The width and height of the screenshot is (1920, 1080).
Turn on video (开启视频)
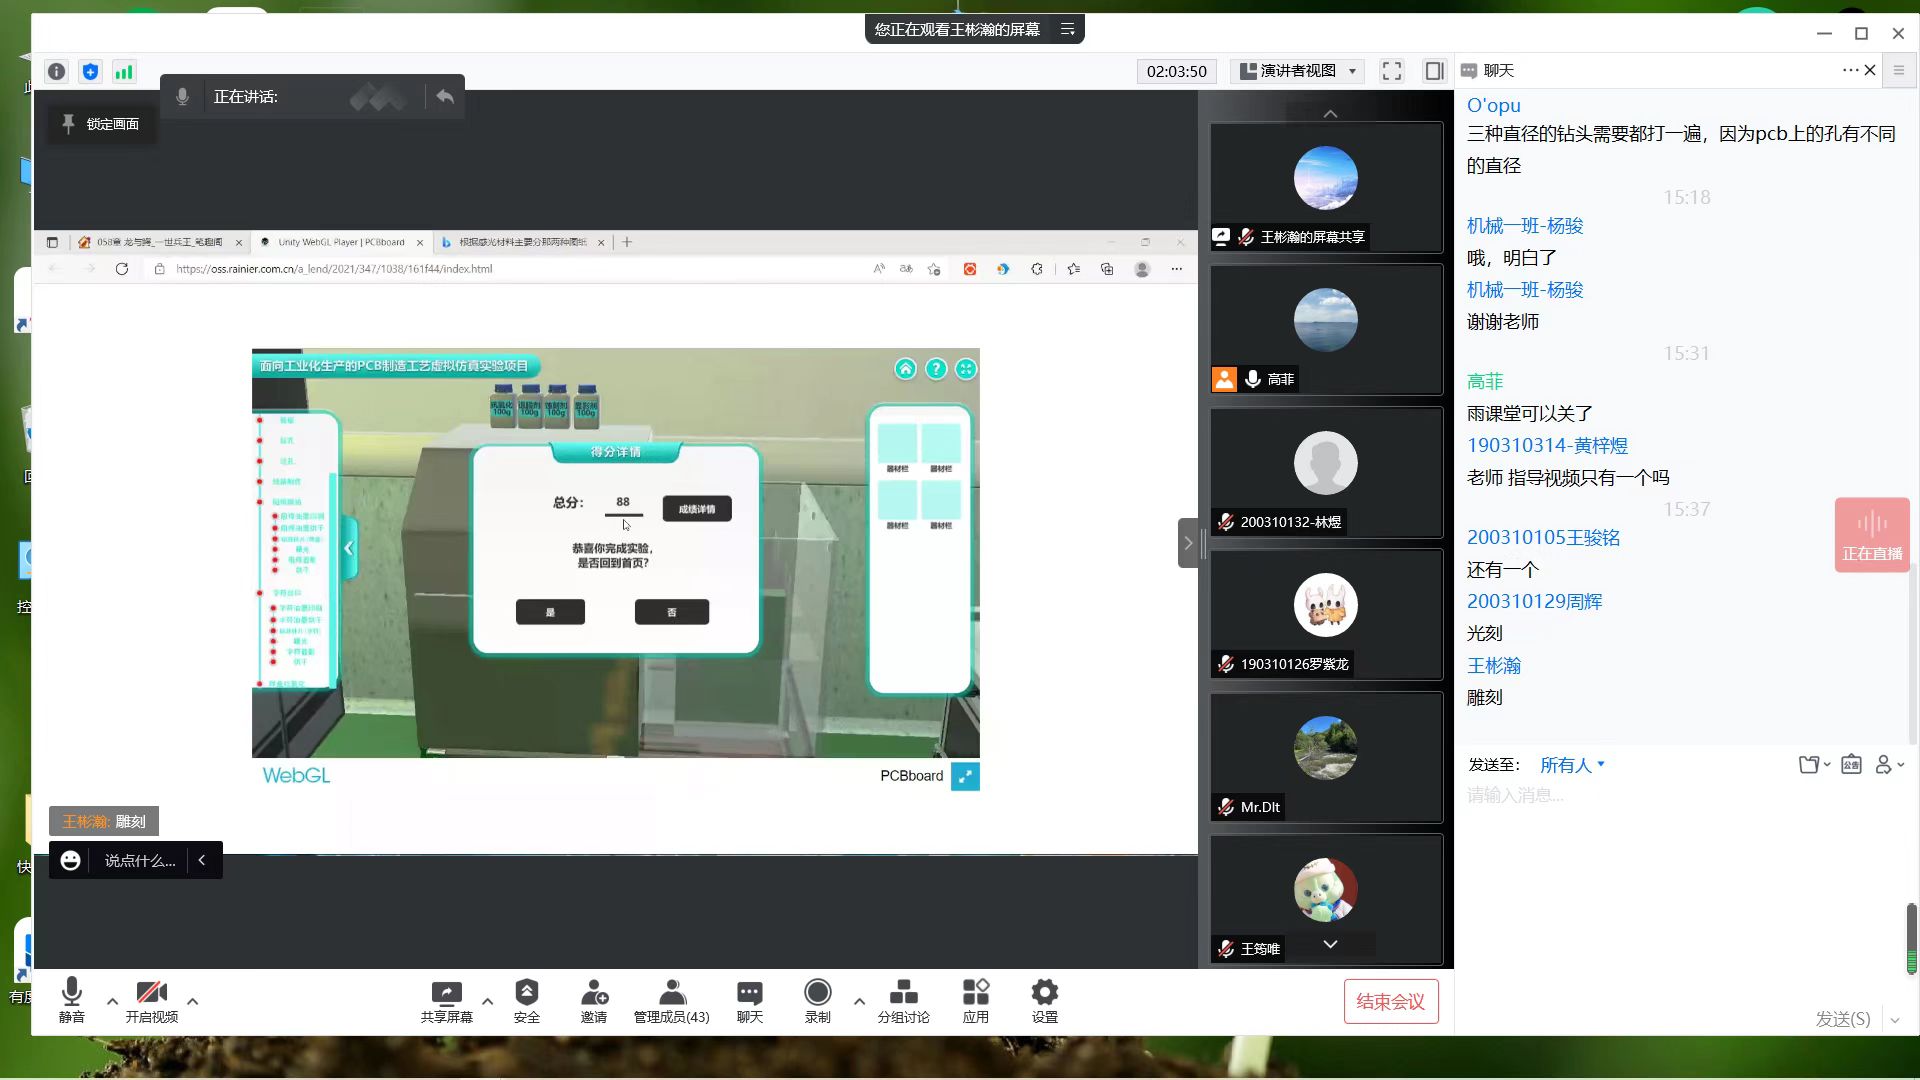click(151, 993)
